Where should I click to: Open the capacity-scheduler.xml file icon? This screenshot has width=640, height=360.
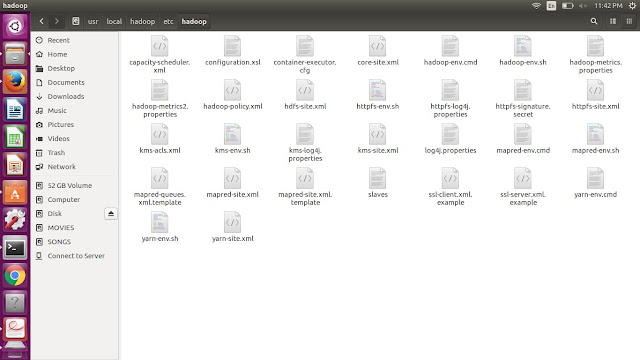pyautogui.click(x=160, y=46)
